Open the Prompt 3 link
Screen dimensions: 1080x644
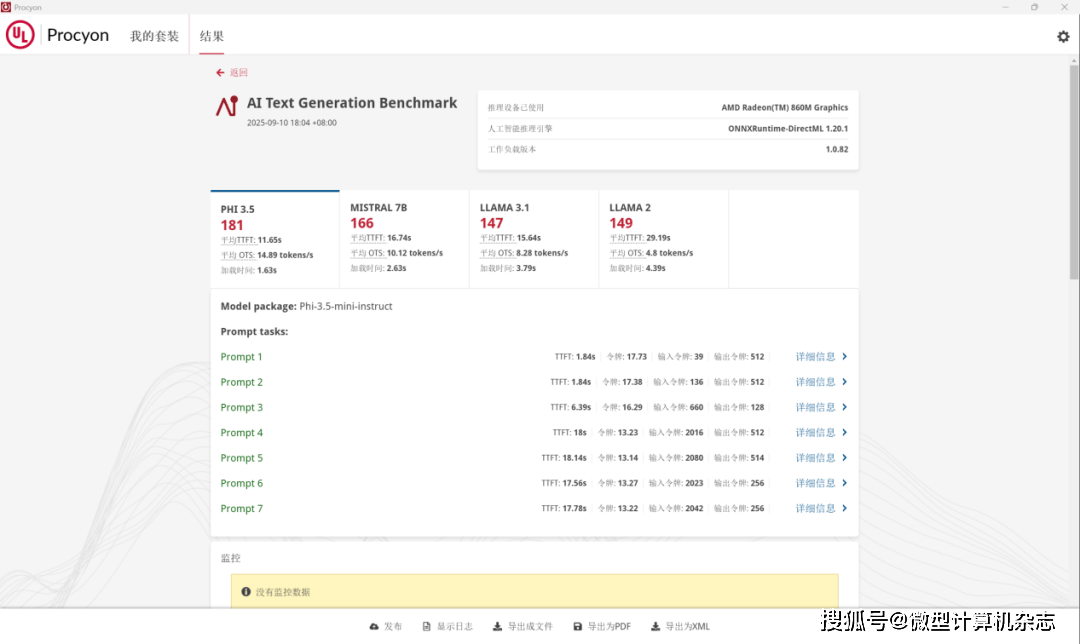242,408
